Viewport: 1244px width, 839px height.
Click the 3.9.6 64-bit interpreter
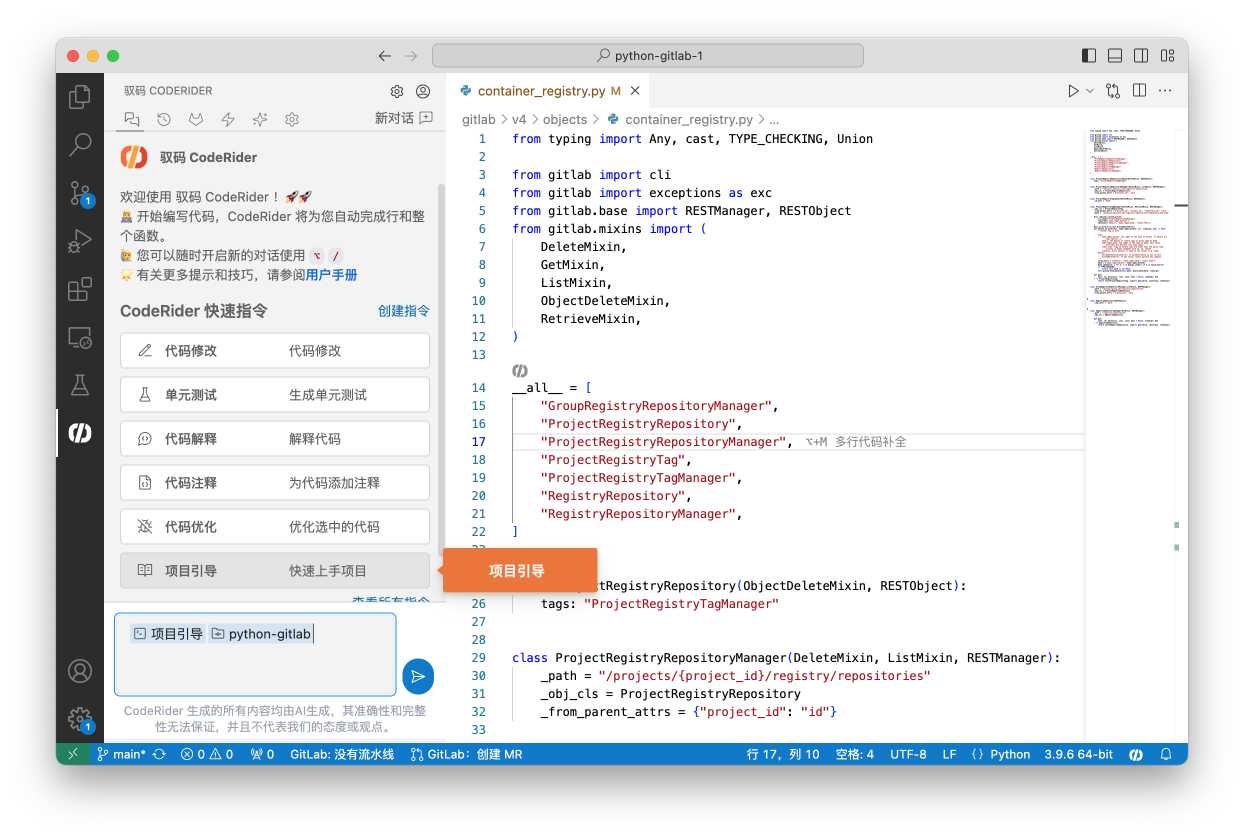coord(1078,754)
